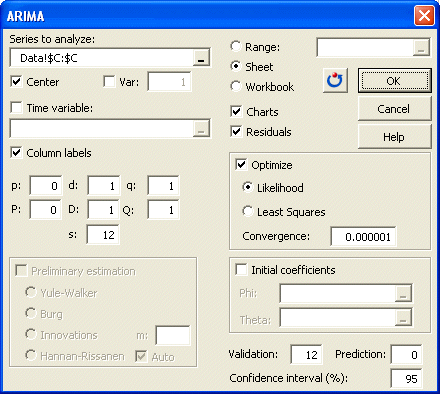
Task: Select the Sheet radio button
Action: click(236, 66)
